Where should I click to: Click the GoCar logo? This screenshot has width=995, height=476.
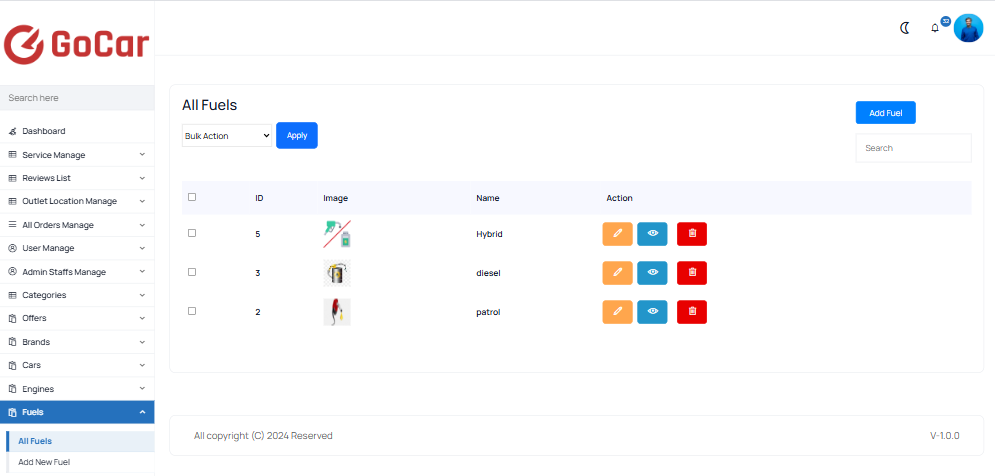77,44
